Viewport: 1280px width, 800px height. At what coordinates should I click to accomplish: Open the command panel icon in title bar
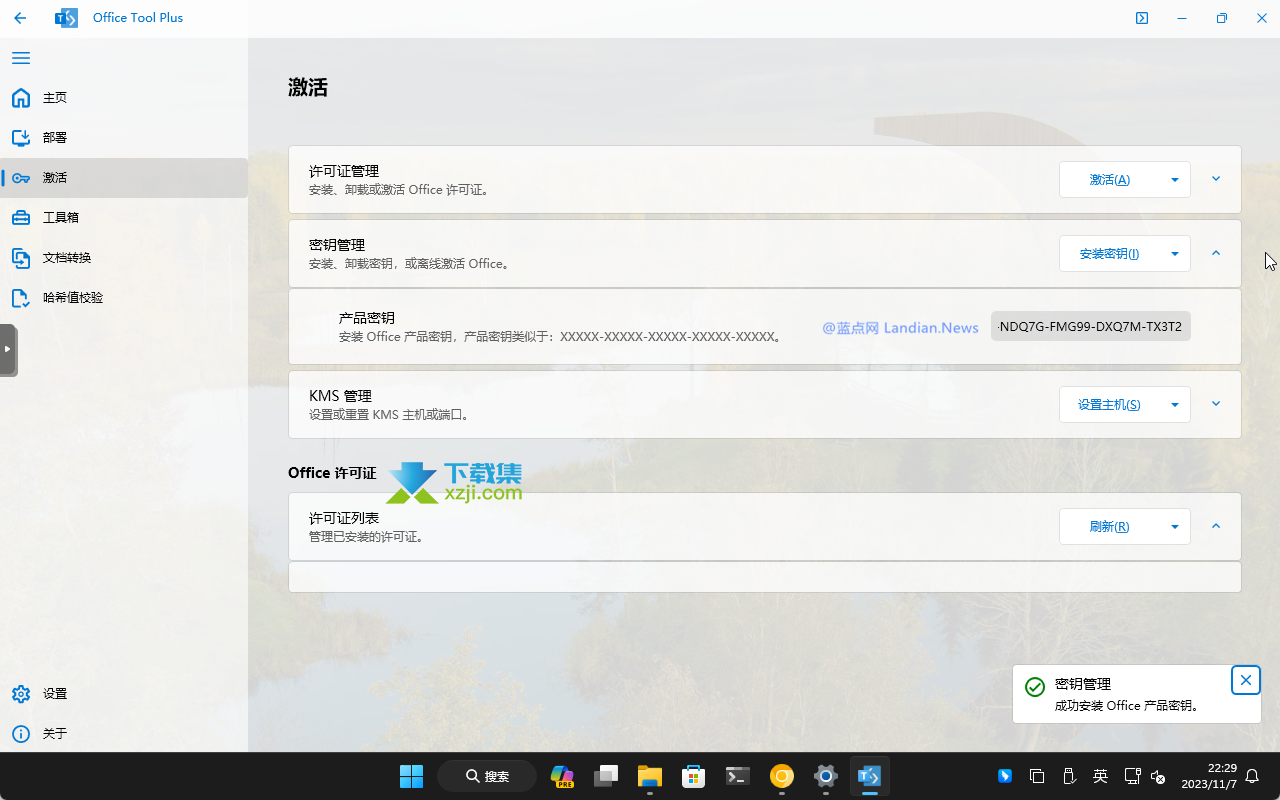coord(1142,18)
